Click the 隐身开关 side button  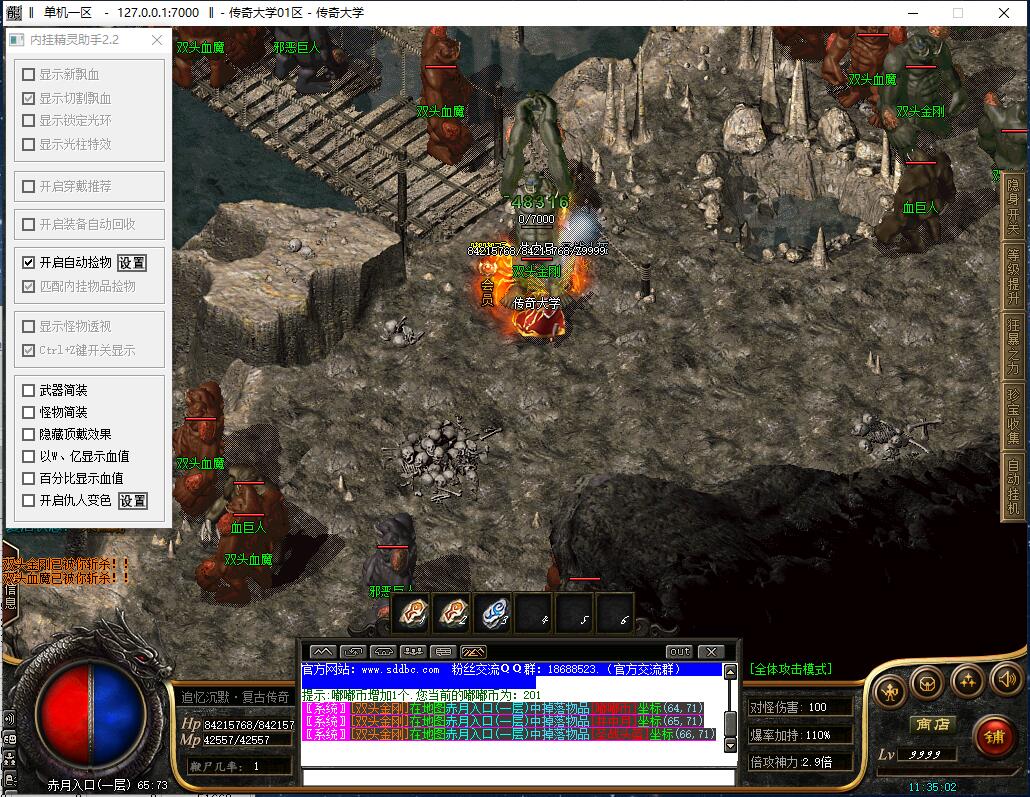(1014, 207)
